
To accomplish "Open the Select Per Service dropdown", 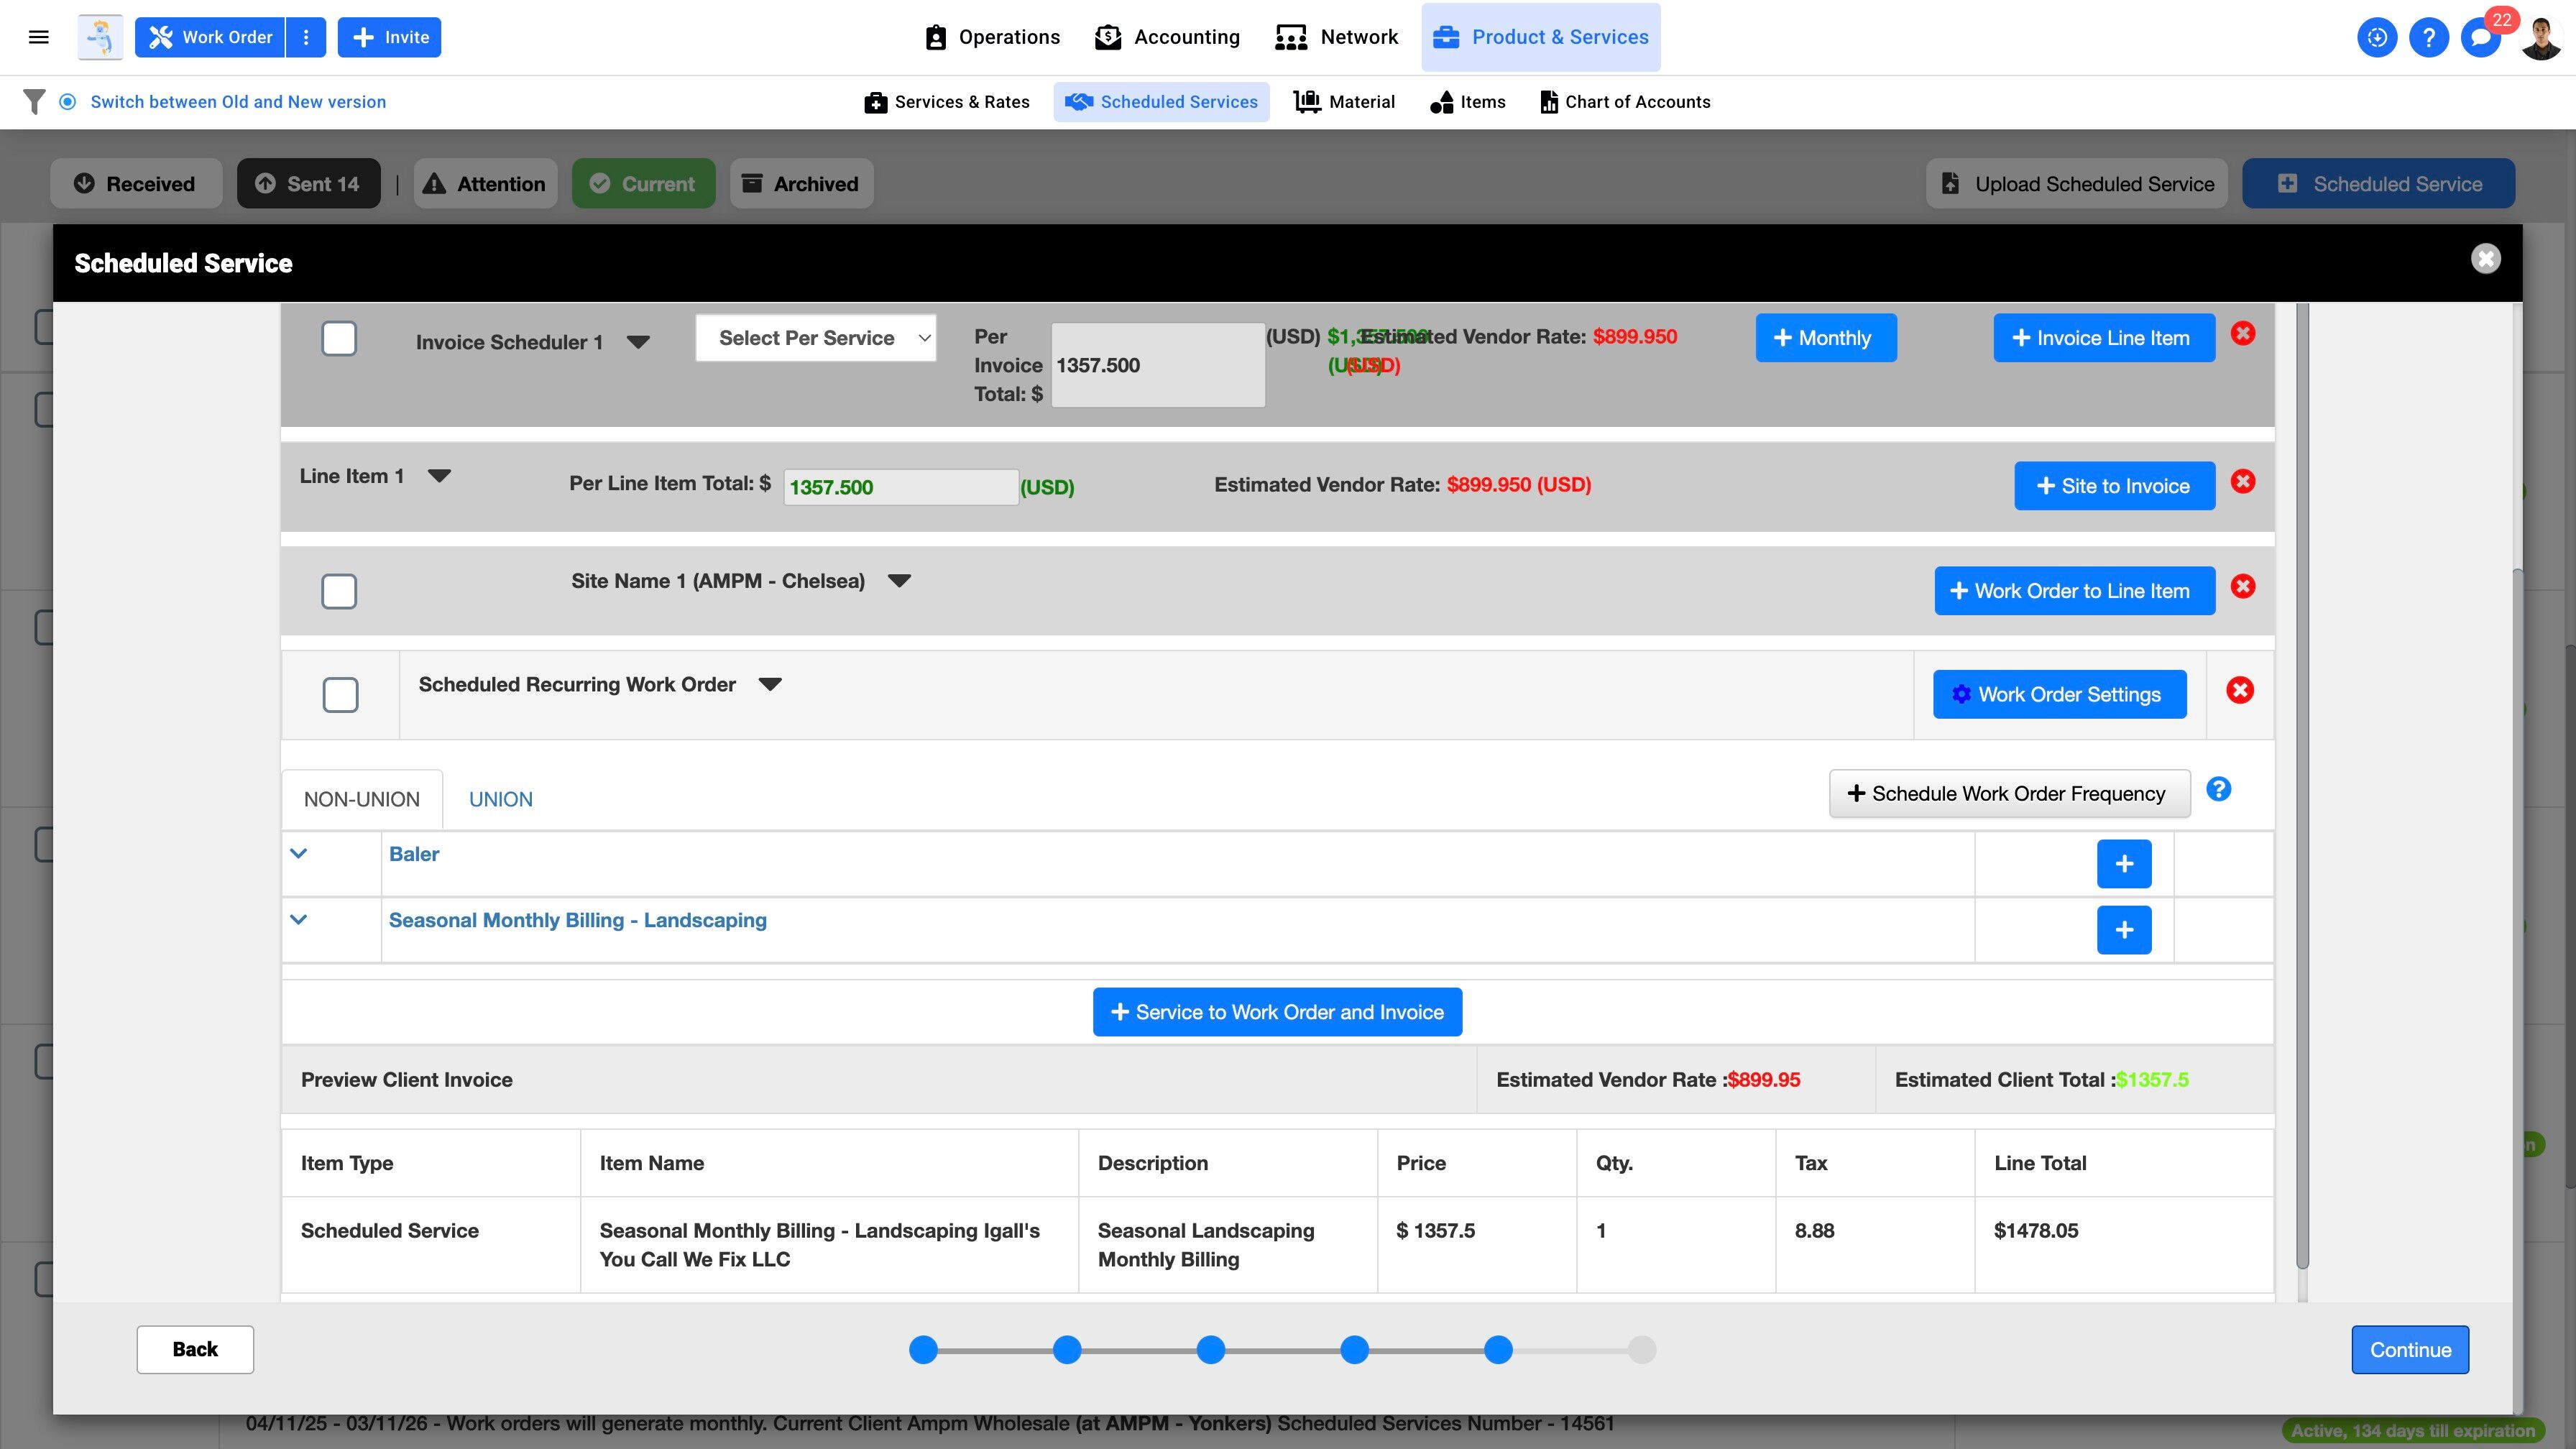I will click(x=815, y=338).
